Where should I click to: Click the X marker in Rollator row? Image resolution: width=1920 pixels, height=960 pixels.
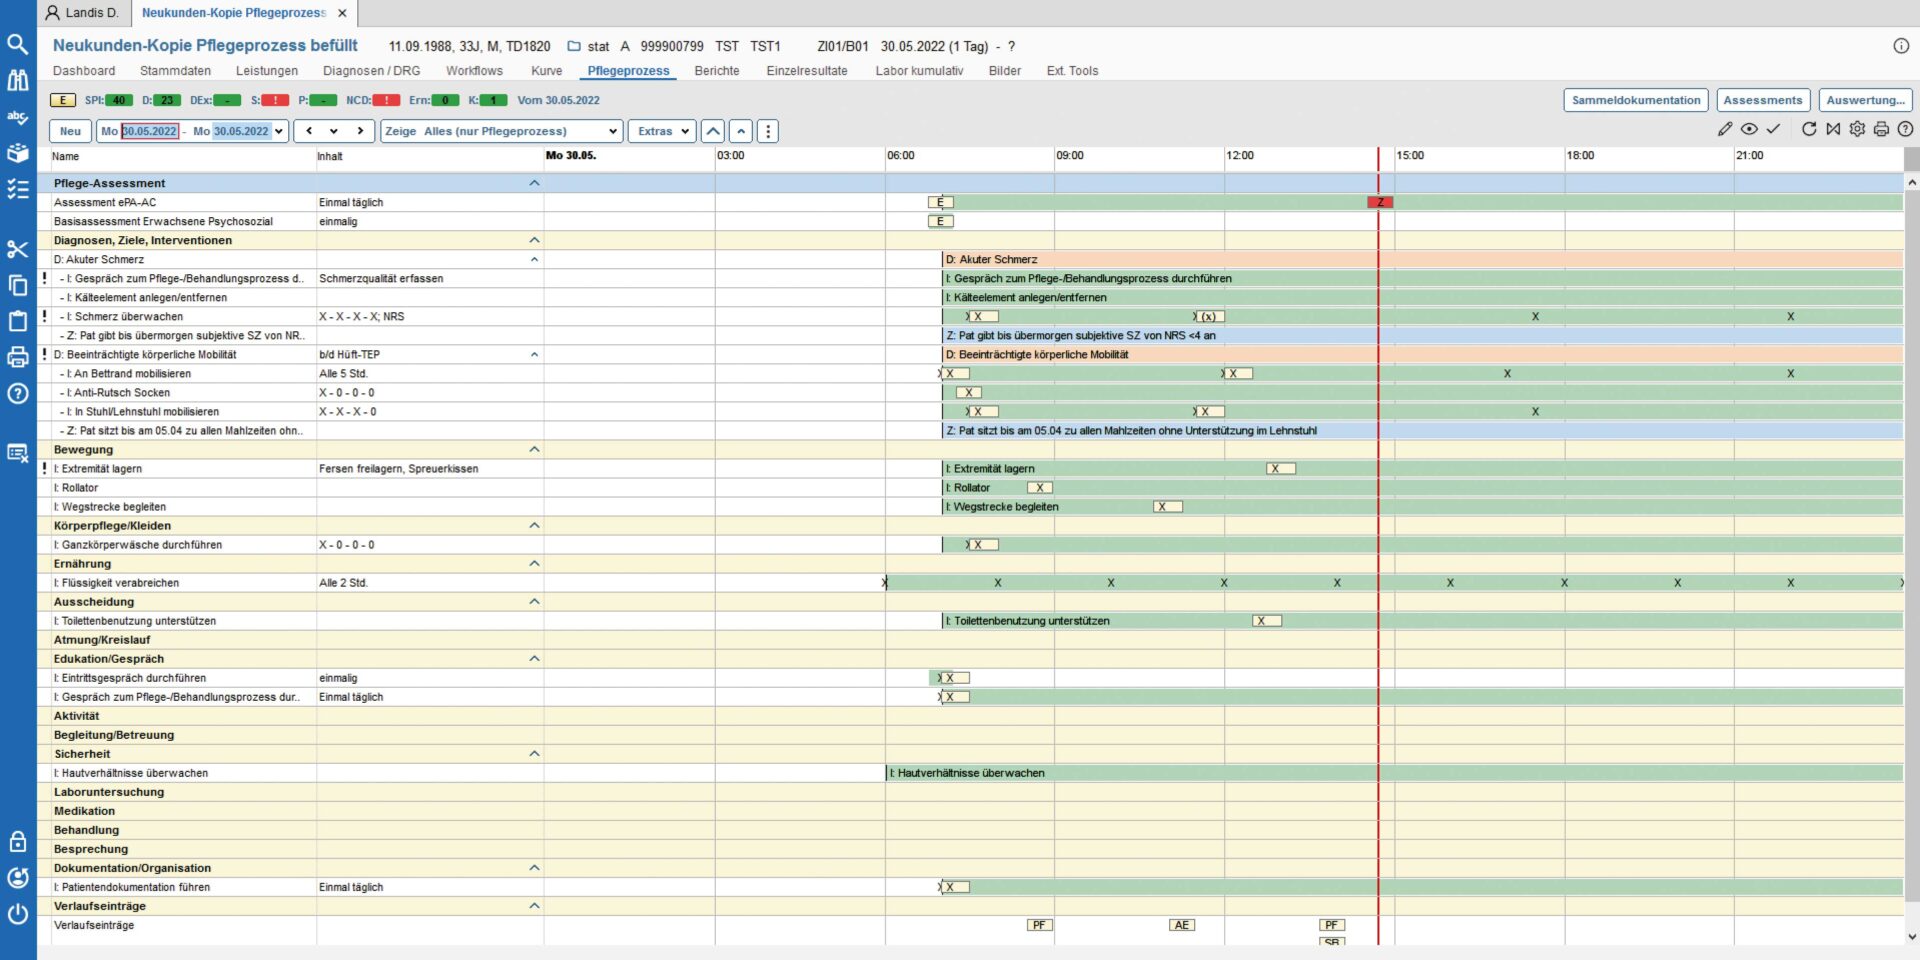click(x=1040, y=488)
